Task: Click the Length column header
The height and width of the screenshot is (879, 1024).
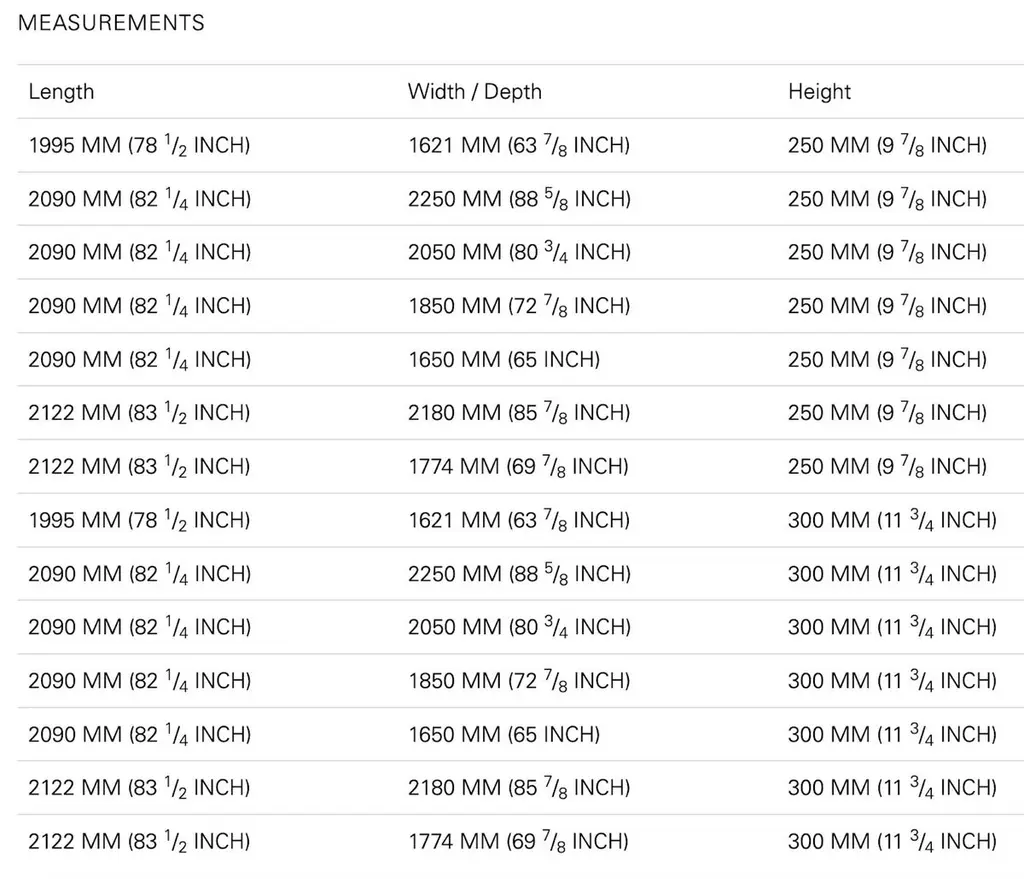Action: [x=61, y=92]
